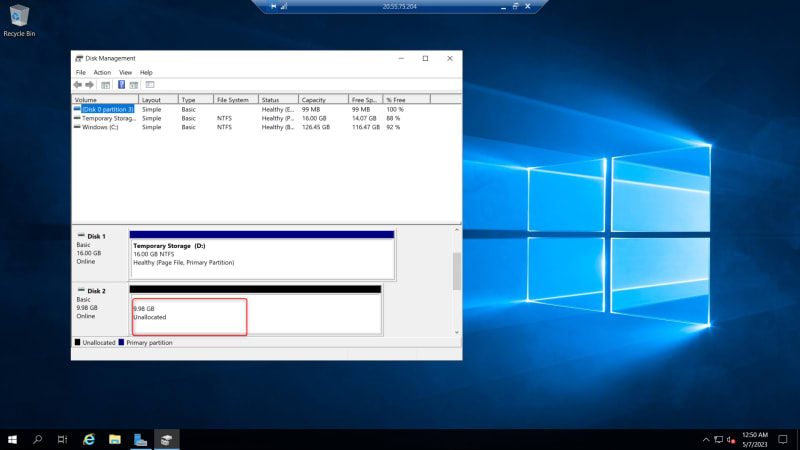Click the network tray icon

tap(718, 439)
